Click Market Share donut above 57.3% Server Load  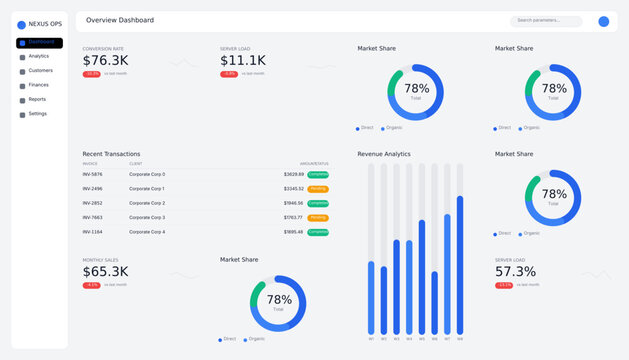[553, 198]
